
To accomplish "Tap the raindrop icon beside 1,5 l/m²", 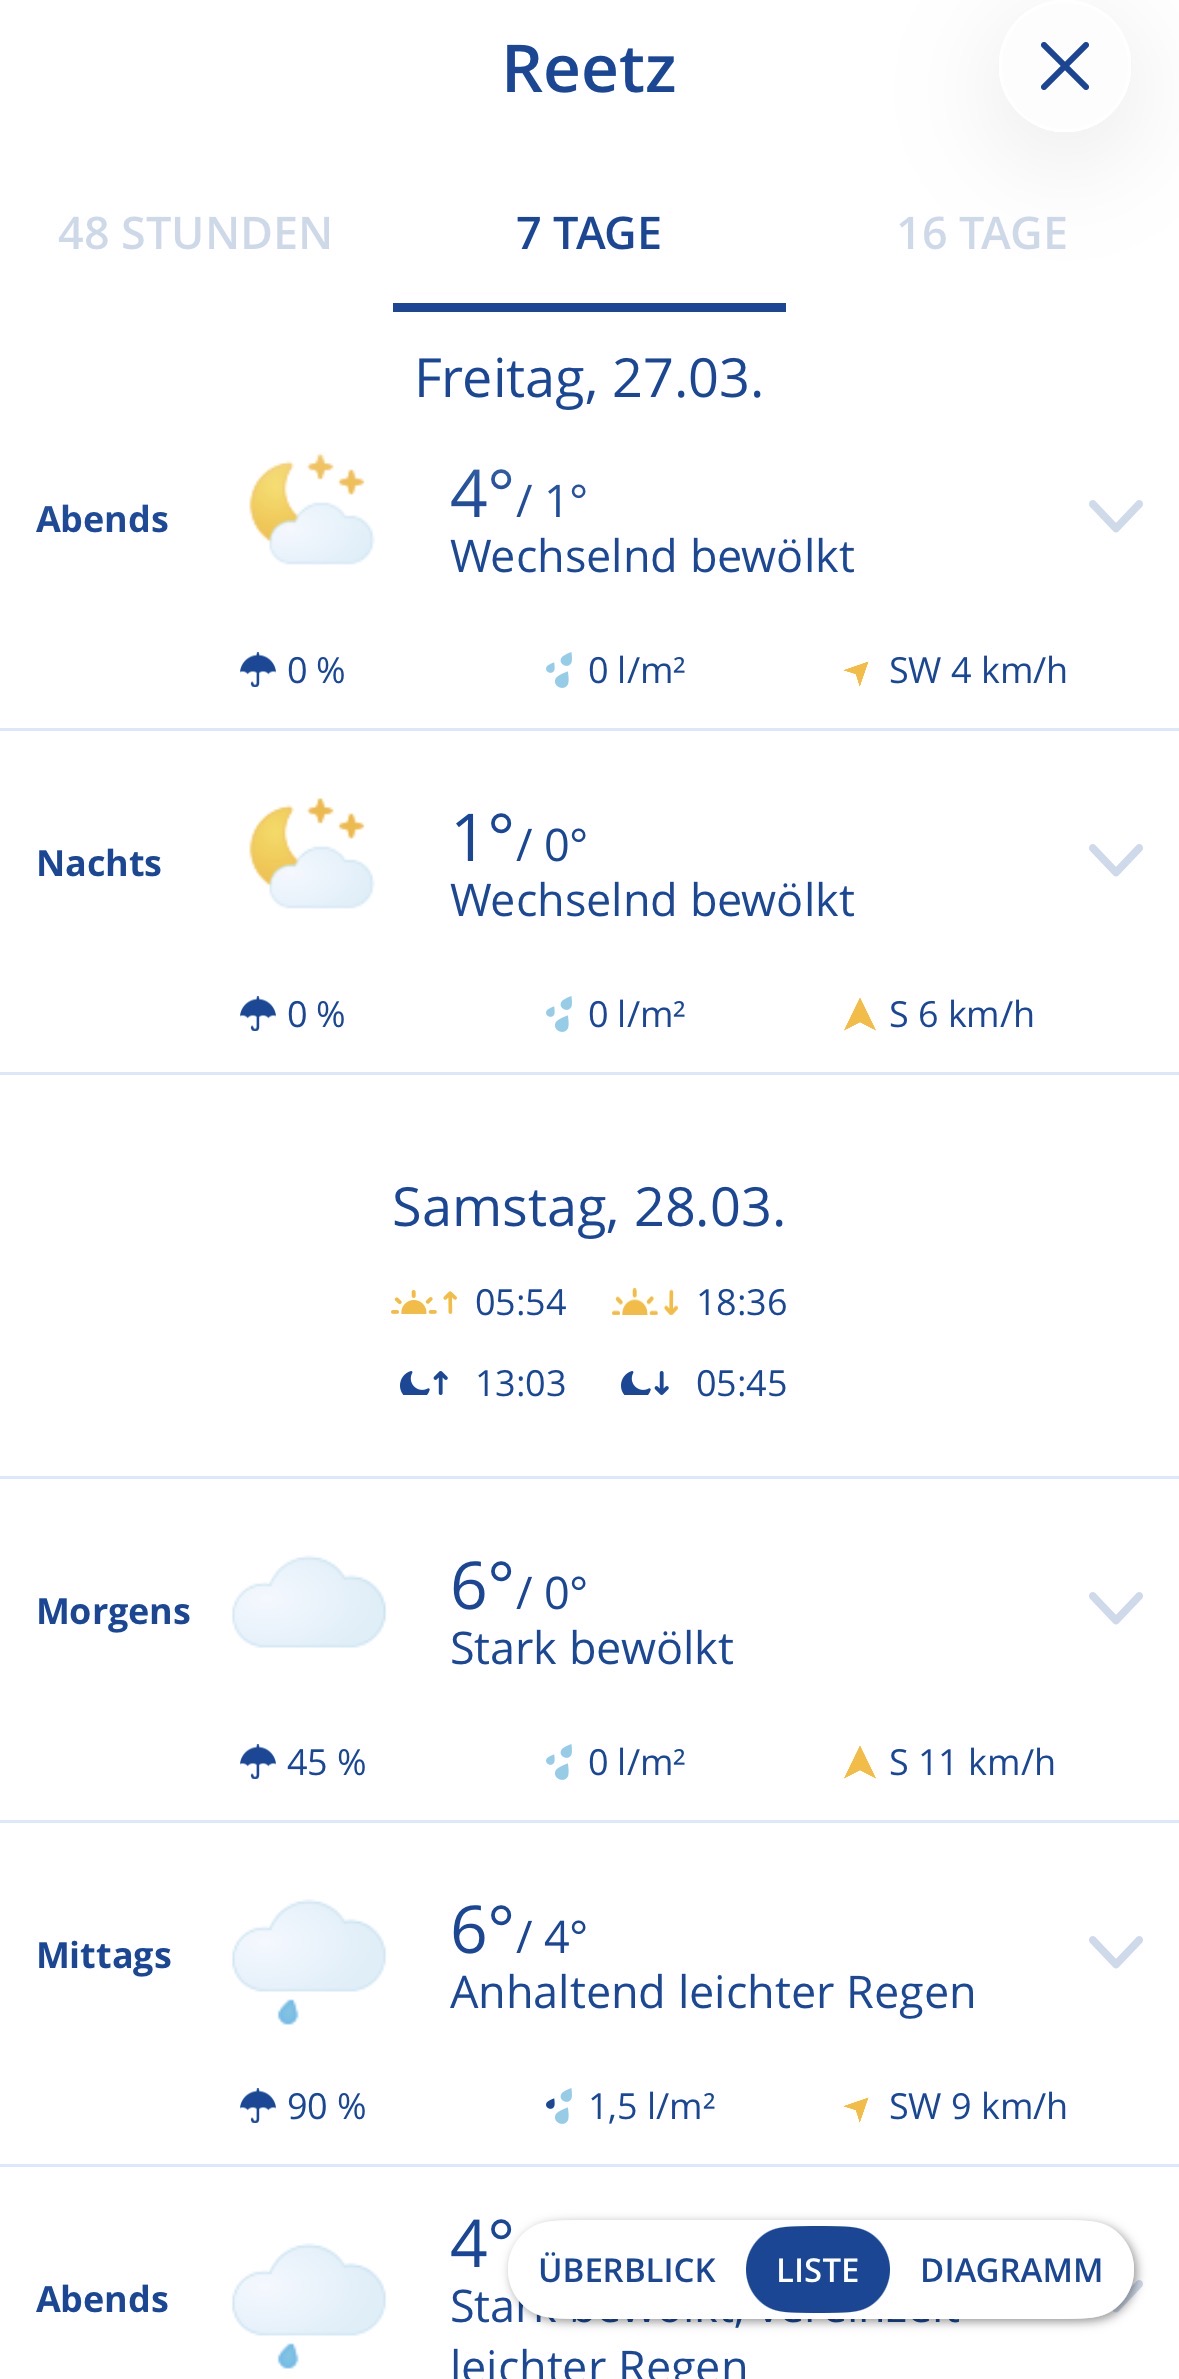I will (x=560, y=2106).
